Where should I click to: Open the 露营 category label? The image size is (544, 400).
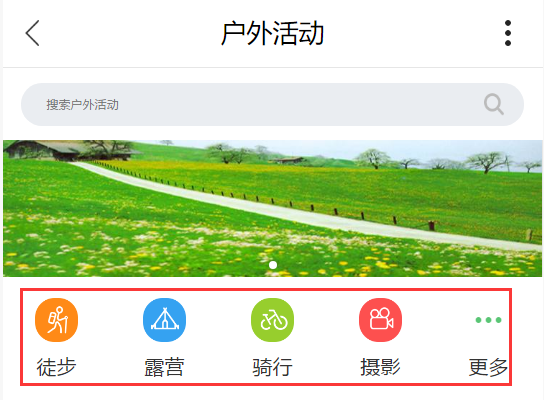coord(164,367)
